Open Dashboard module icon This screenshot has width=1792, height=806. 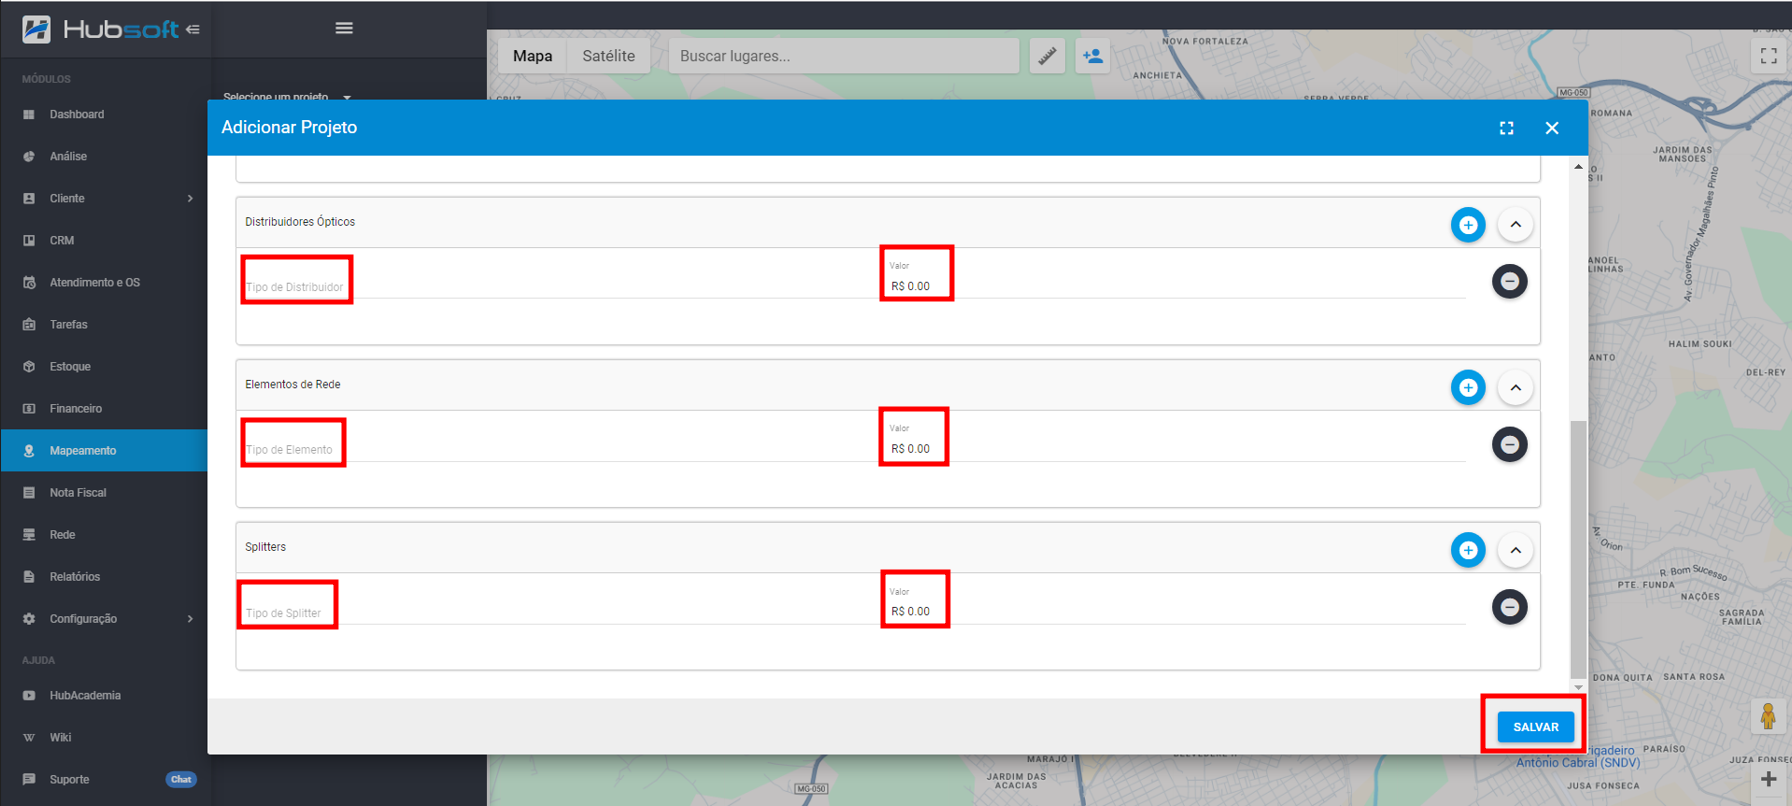[x=29, y=114]
